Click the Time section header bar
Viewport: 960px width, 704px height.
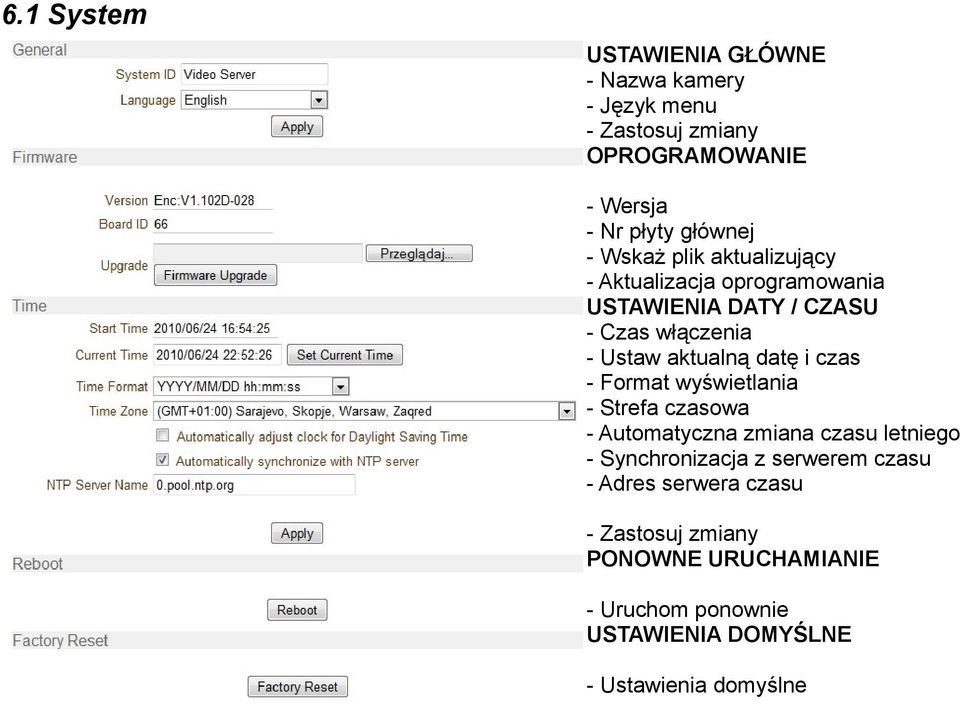click(297, 305)
